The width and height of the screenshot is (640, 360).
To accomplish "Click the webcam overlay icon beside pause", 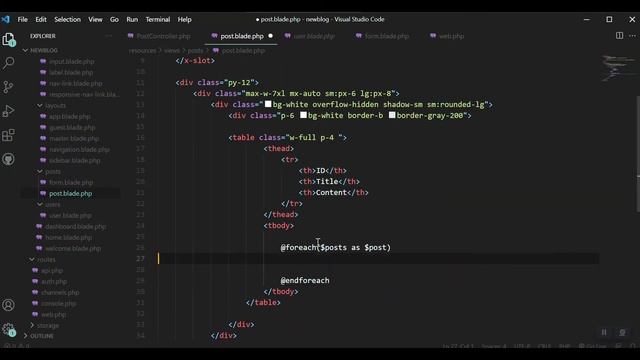I will [x=622, y=333].
